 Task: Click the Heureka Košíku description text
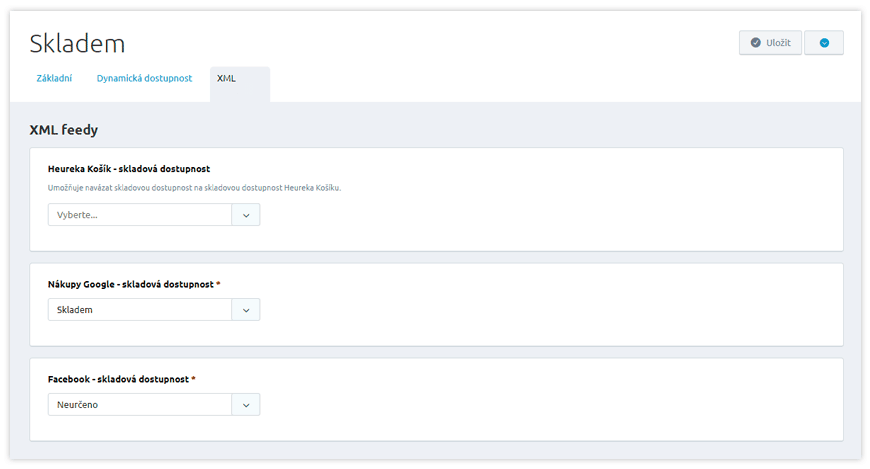pyautogui.click(x=194, y=188)
